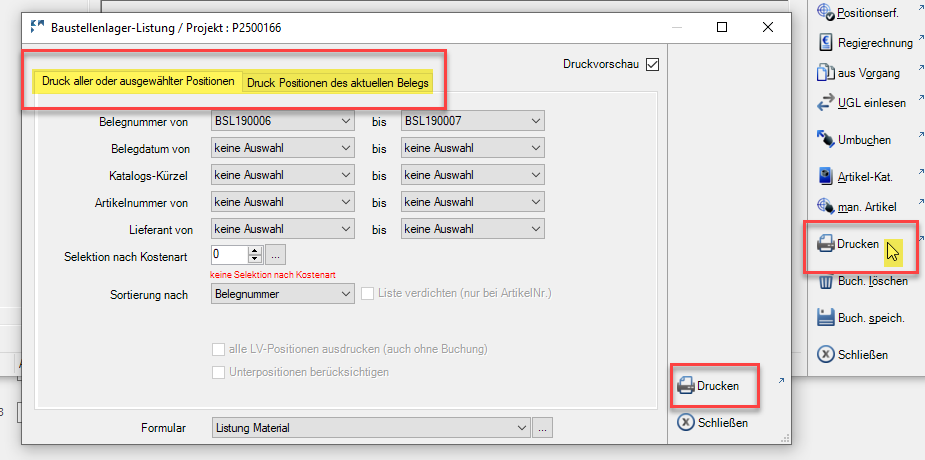The height and width of the screenshot is (460, 925).
Task: Click the Buch. speich. floppy disk icon
Action: 825,317
